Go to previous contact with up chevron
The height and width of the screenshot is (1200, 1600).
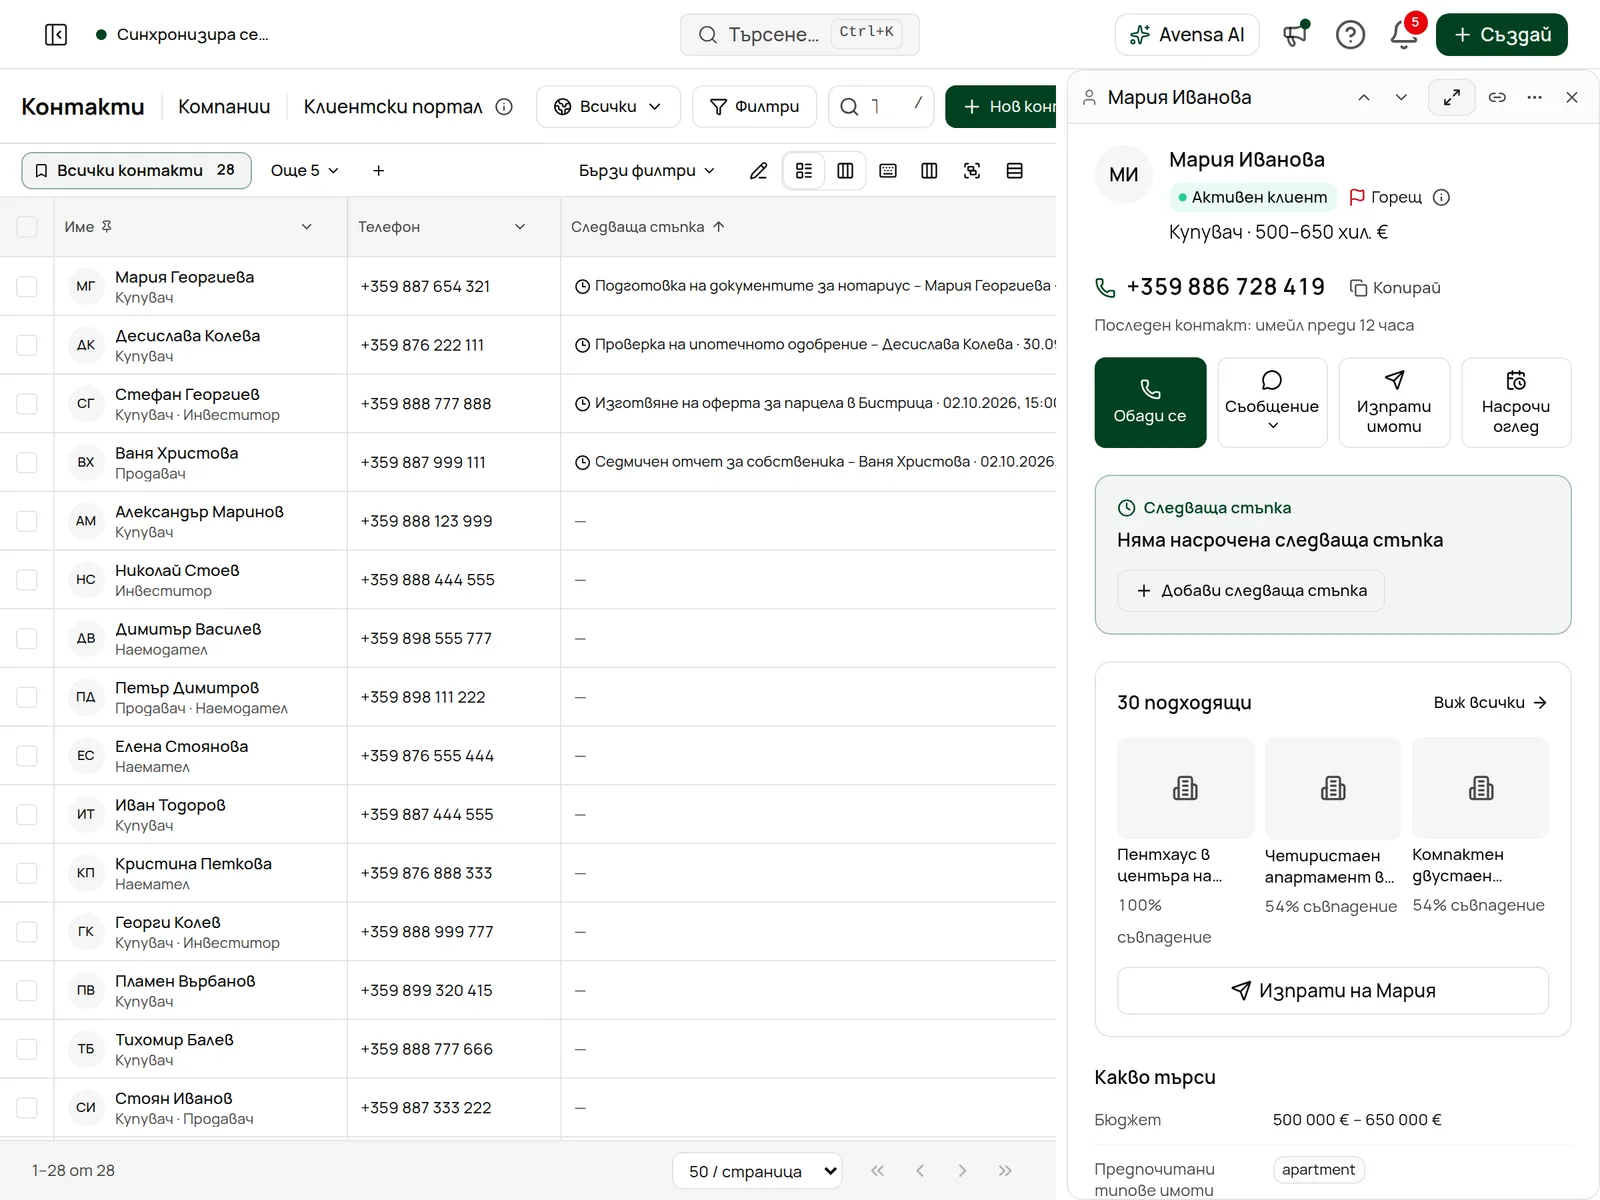pos(1363,97)
